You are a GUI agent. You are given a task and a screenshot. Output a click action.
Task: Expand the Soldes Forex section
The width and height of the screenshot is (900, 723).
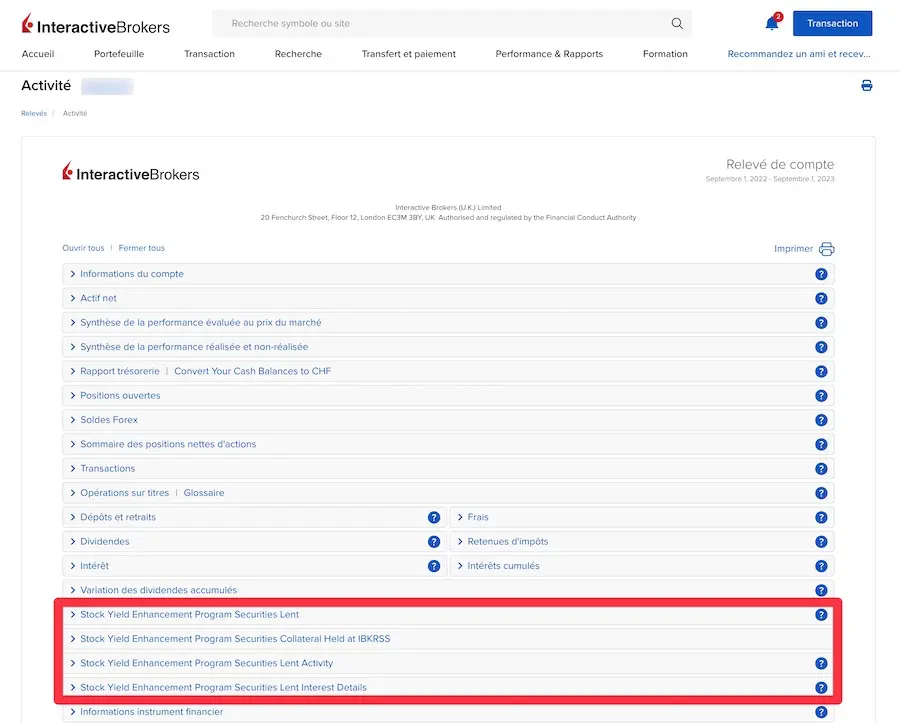coord(109,420)
